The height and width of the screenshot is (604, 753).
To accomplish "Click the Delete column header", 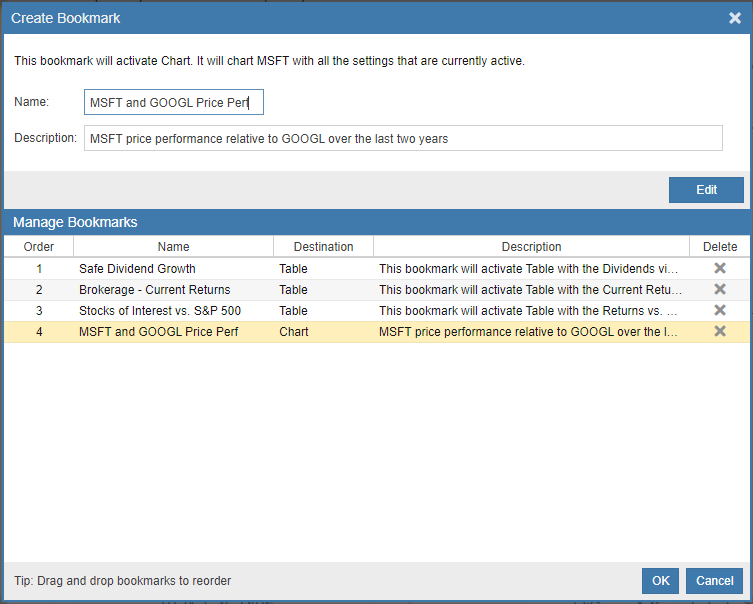I will 720,246.
